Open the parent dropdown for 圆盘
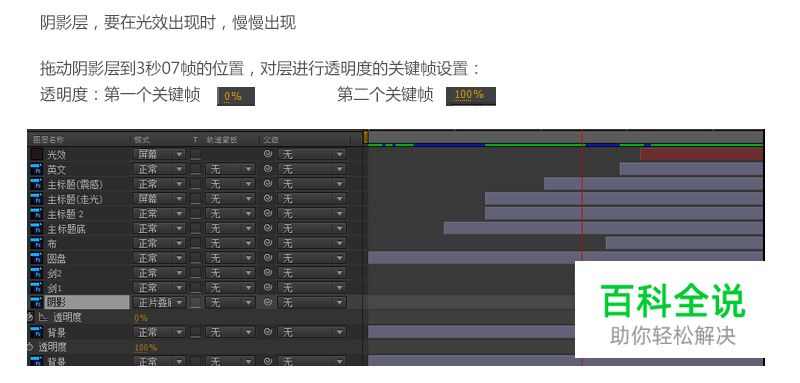This screenshot has height=383, width=800. click(x=312, y=258)
